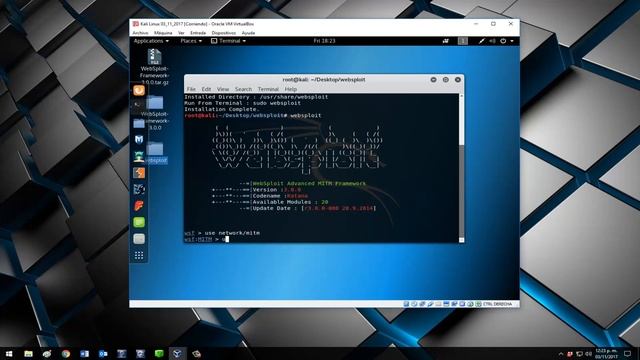The height and width of the screenshot is (360, 640).
Task: Open Entrada menu in VirtualBox window
Action: click(198, 33)
